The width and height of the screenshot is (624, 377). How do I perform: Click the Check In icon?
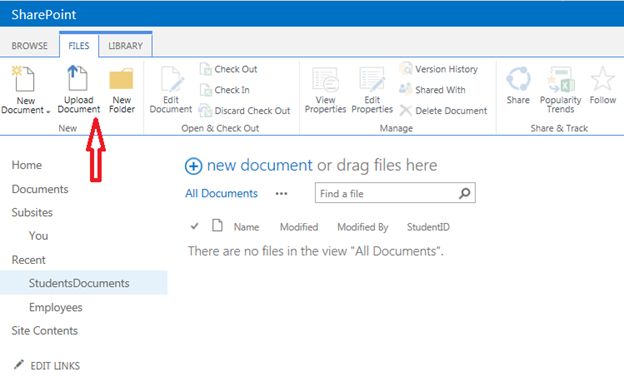tap(206, 90)
